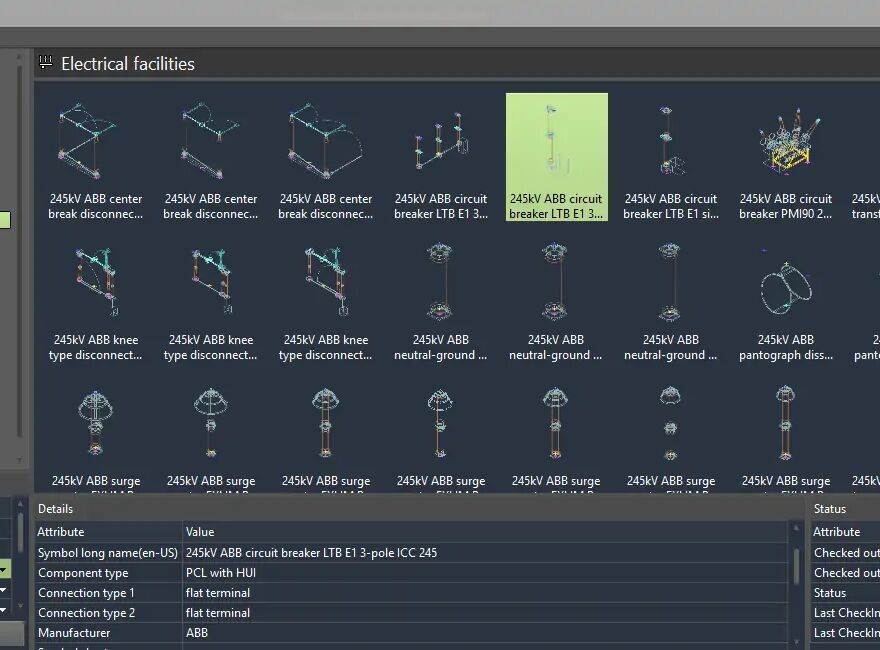Select the 245kV ABB circuit breaker PMI90 symbol
The image size is (880, 650).
click(785, 157)
